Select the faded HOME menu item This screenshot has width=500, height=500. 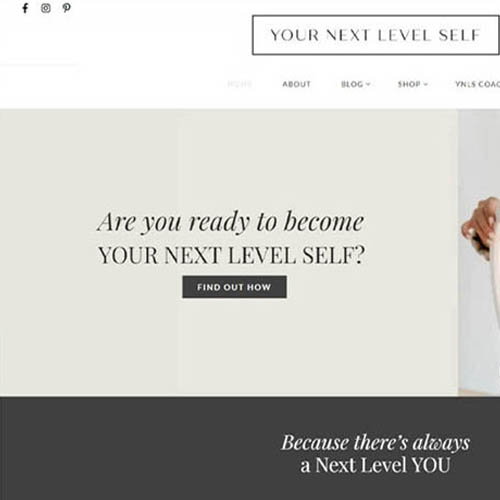239,84
